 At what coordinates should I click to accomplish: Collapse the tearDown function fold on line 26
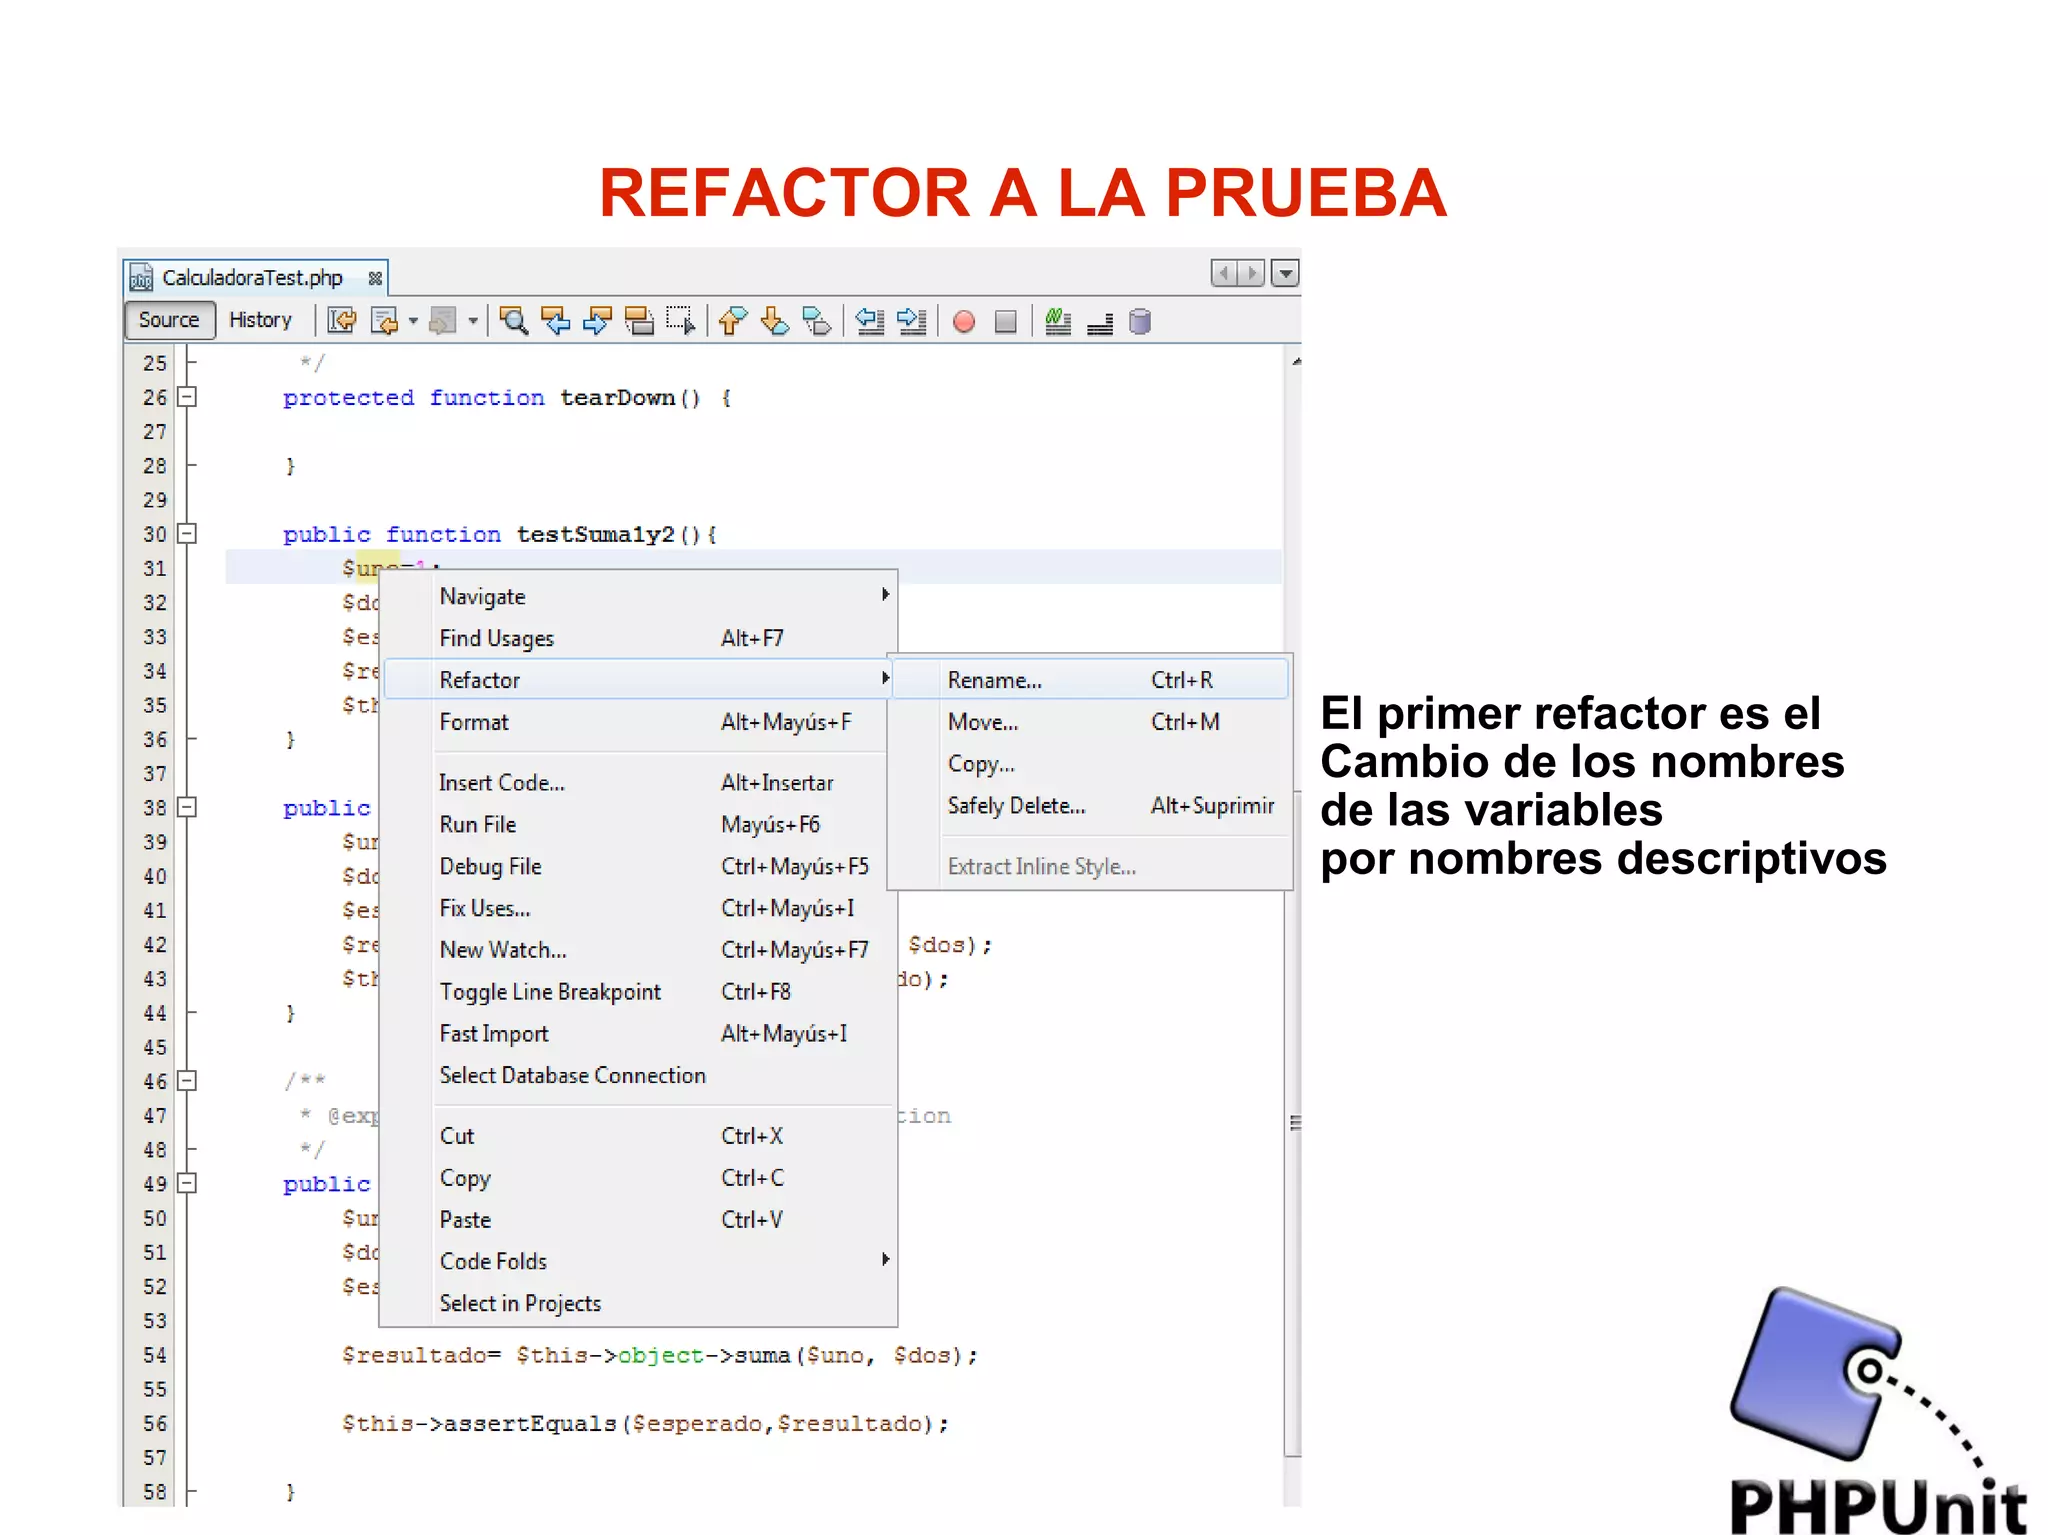pos(187,397)
